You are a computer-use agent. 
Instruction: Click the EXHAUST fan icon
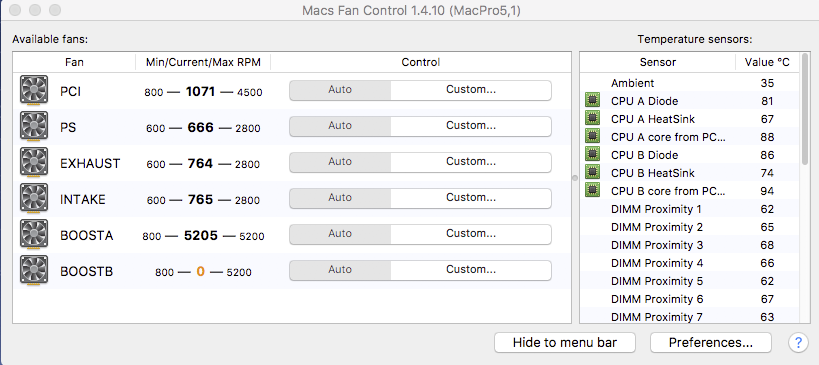point(34,162)
